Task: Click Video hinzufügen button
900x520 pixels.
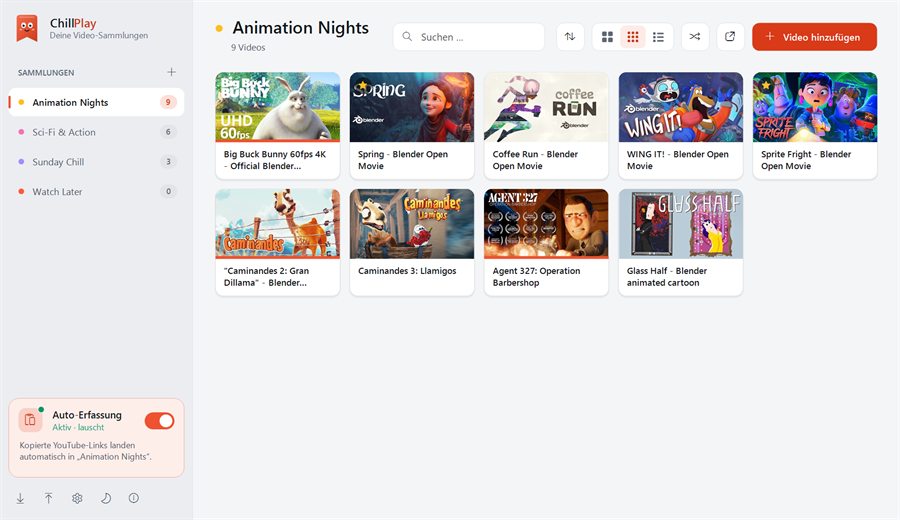Action: tap(814, 37)
